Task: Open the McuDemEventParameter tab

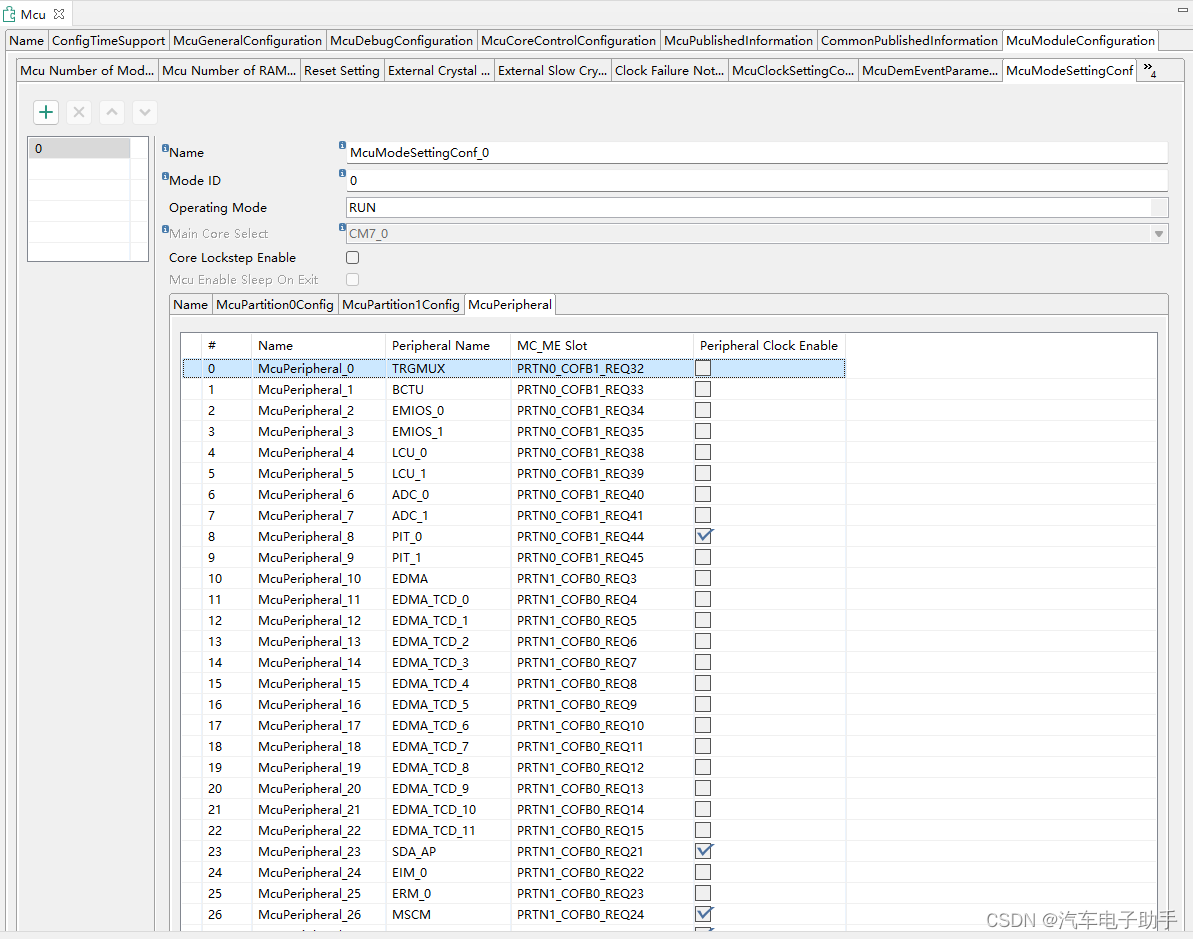Action: (x=930, y=70)
